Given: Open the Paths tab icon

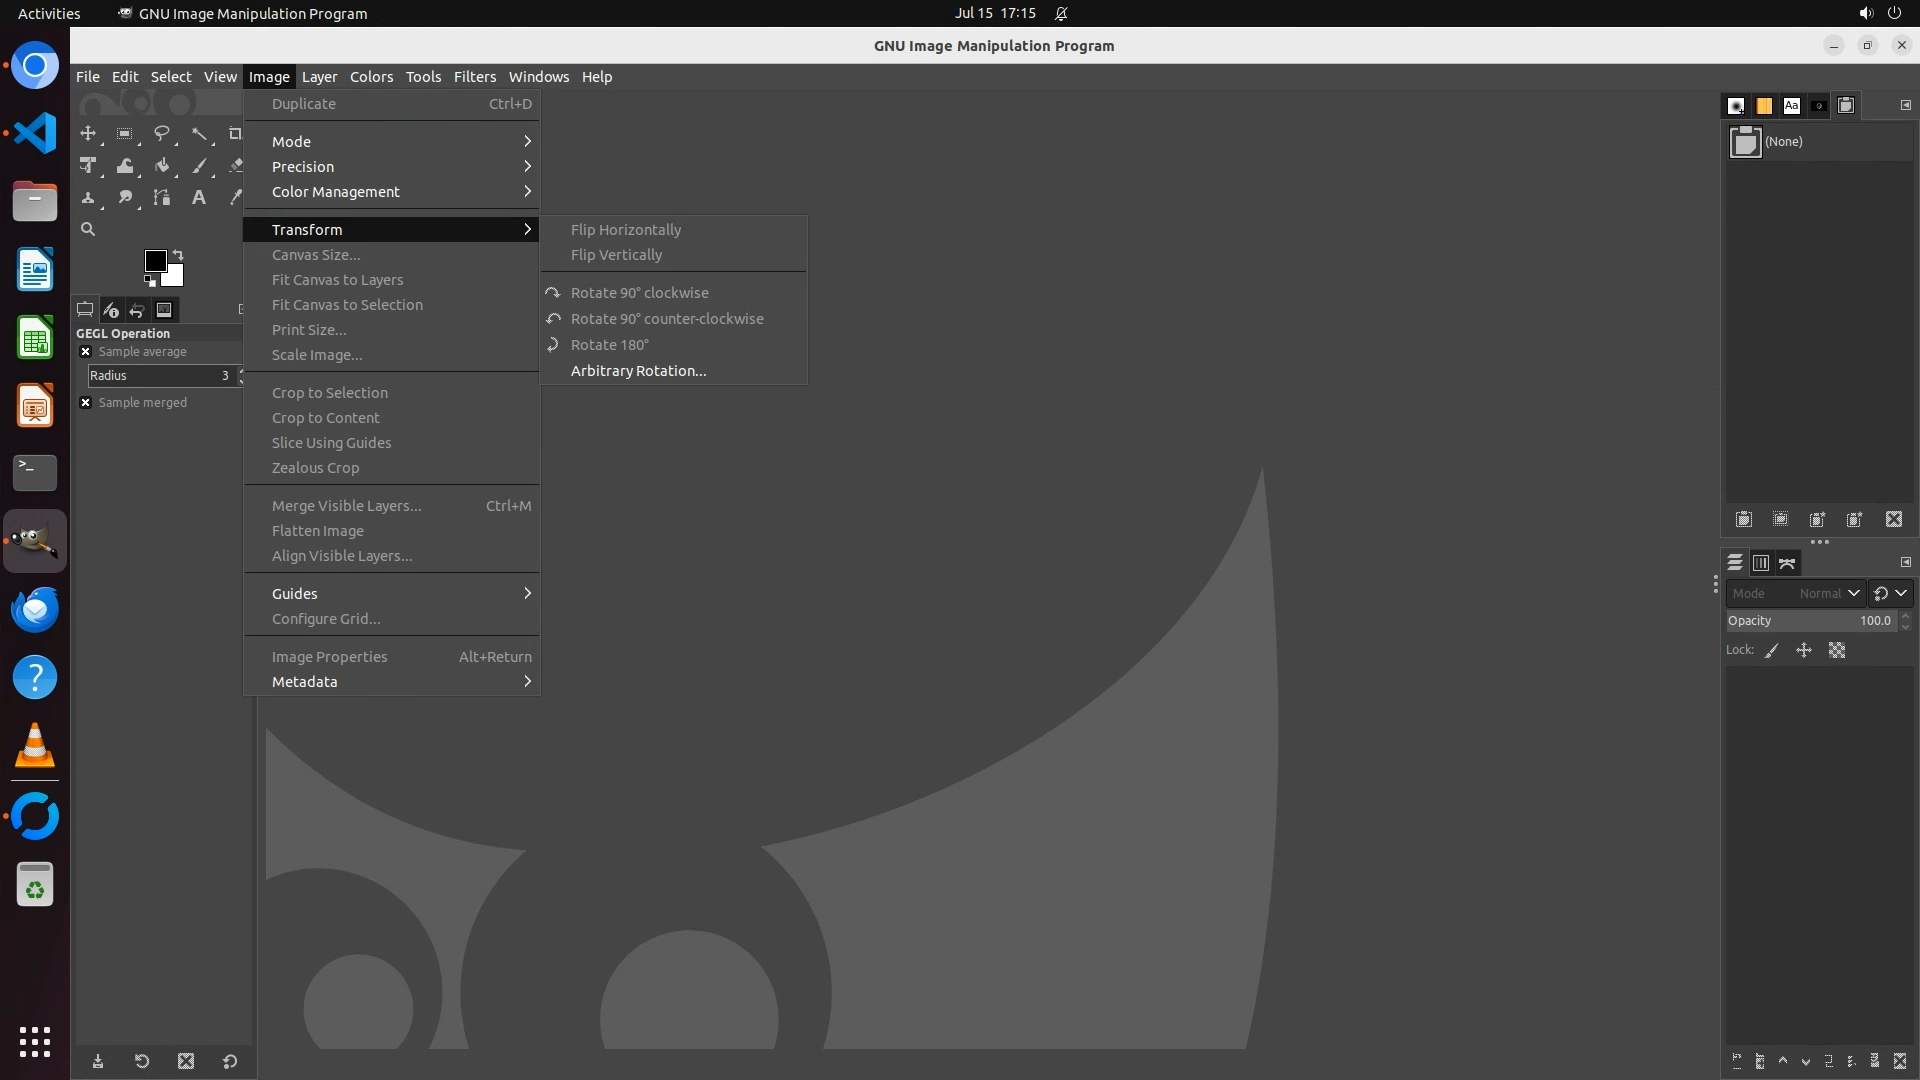Looking at the screenshot, I should point(1787,563).
